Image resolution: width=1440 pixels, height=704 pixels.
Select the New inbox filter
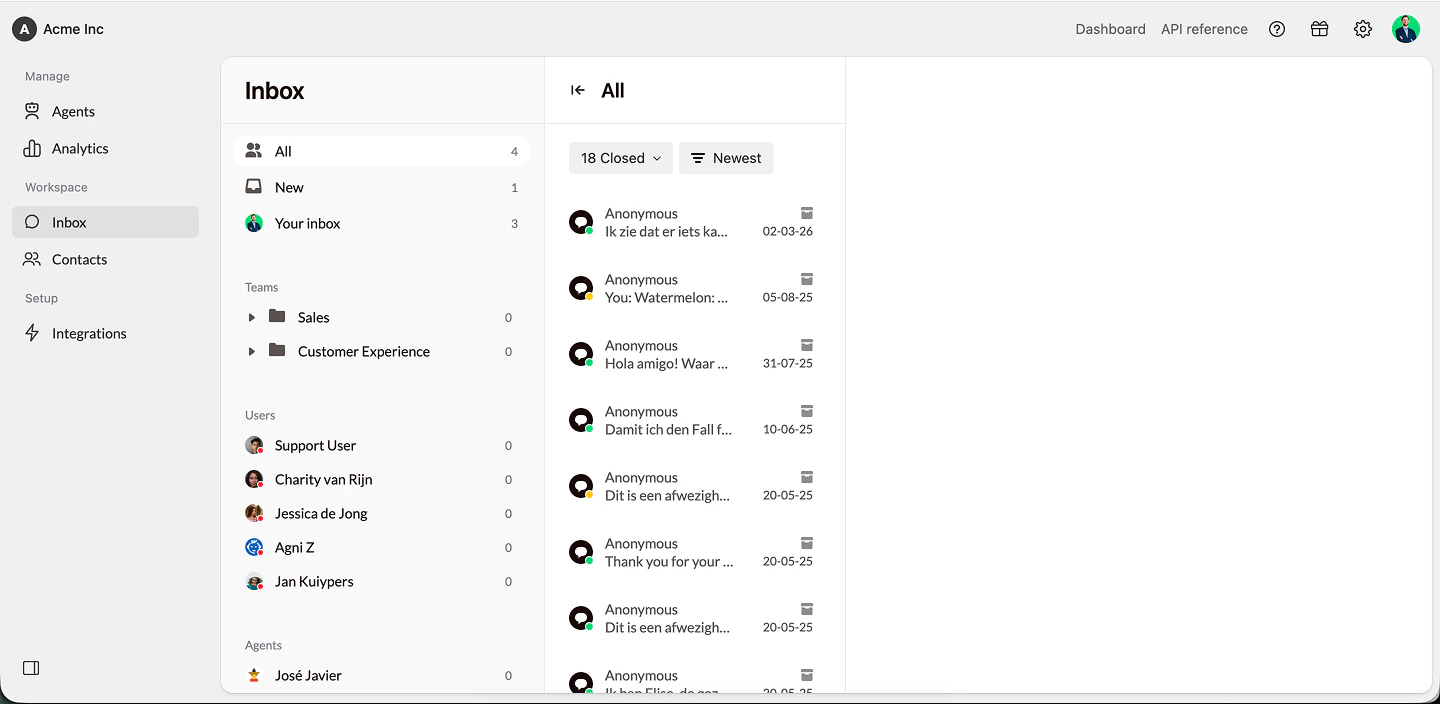pos(381,187)
